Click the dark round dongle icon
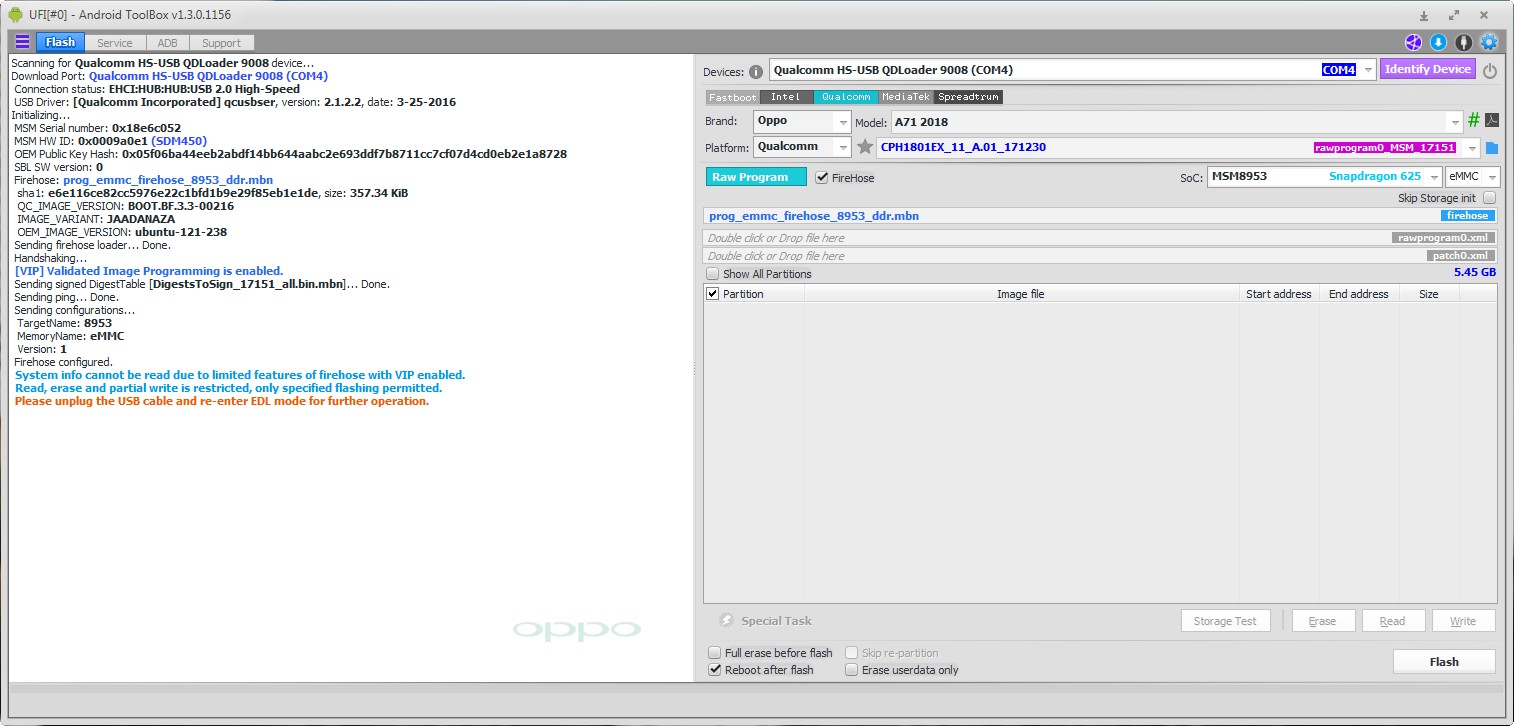1514x726 pixels. tap(1463, 42)
